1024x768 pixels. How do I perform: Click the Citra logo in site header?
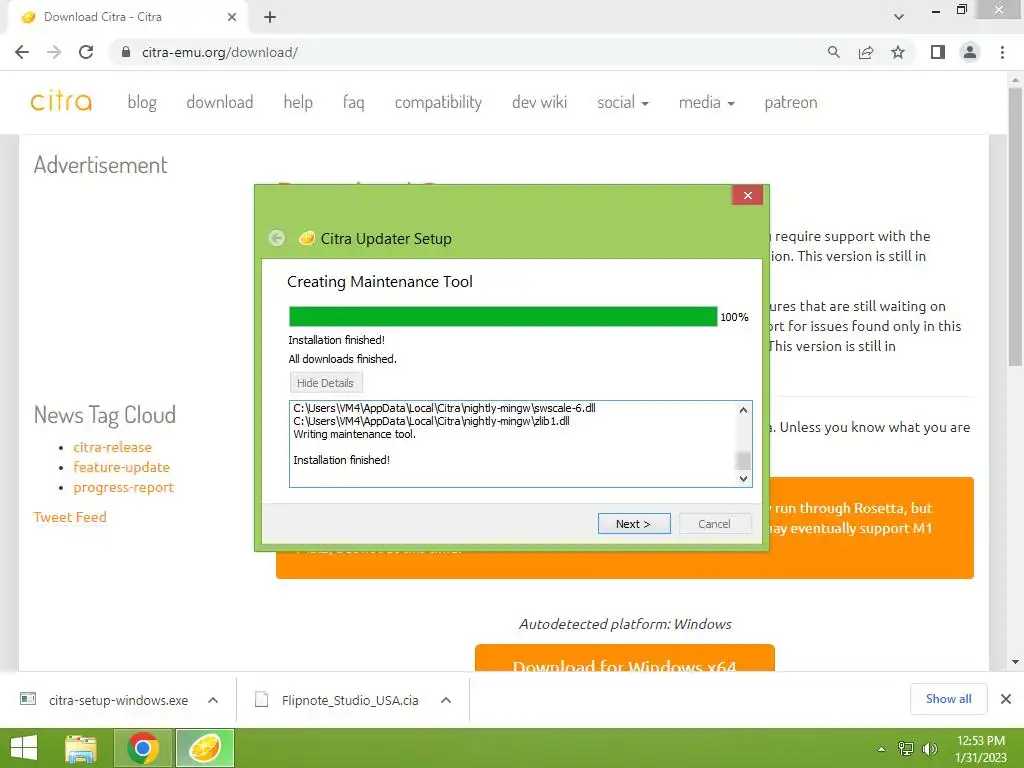(x=61, y=102)
